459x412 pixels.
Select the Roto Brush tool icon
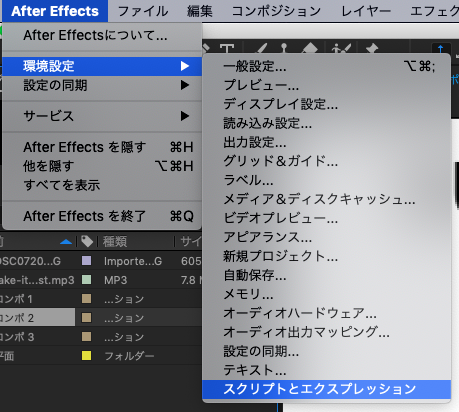point(341,49)
